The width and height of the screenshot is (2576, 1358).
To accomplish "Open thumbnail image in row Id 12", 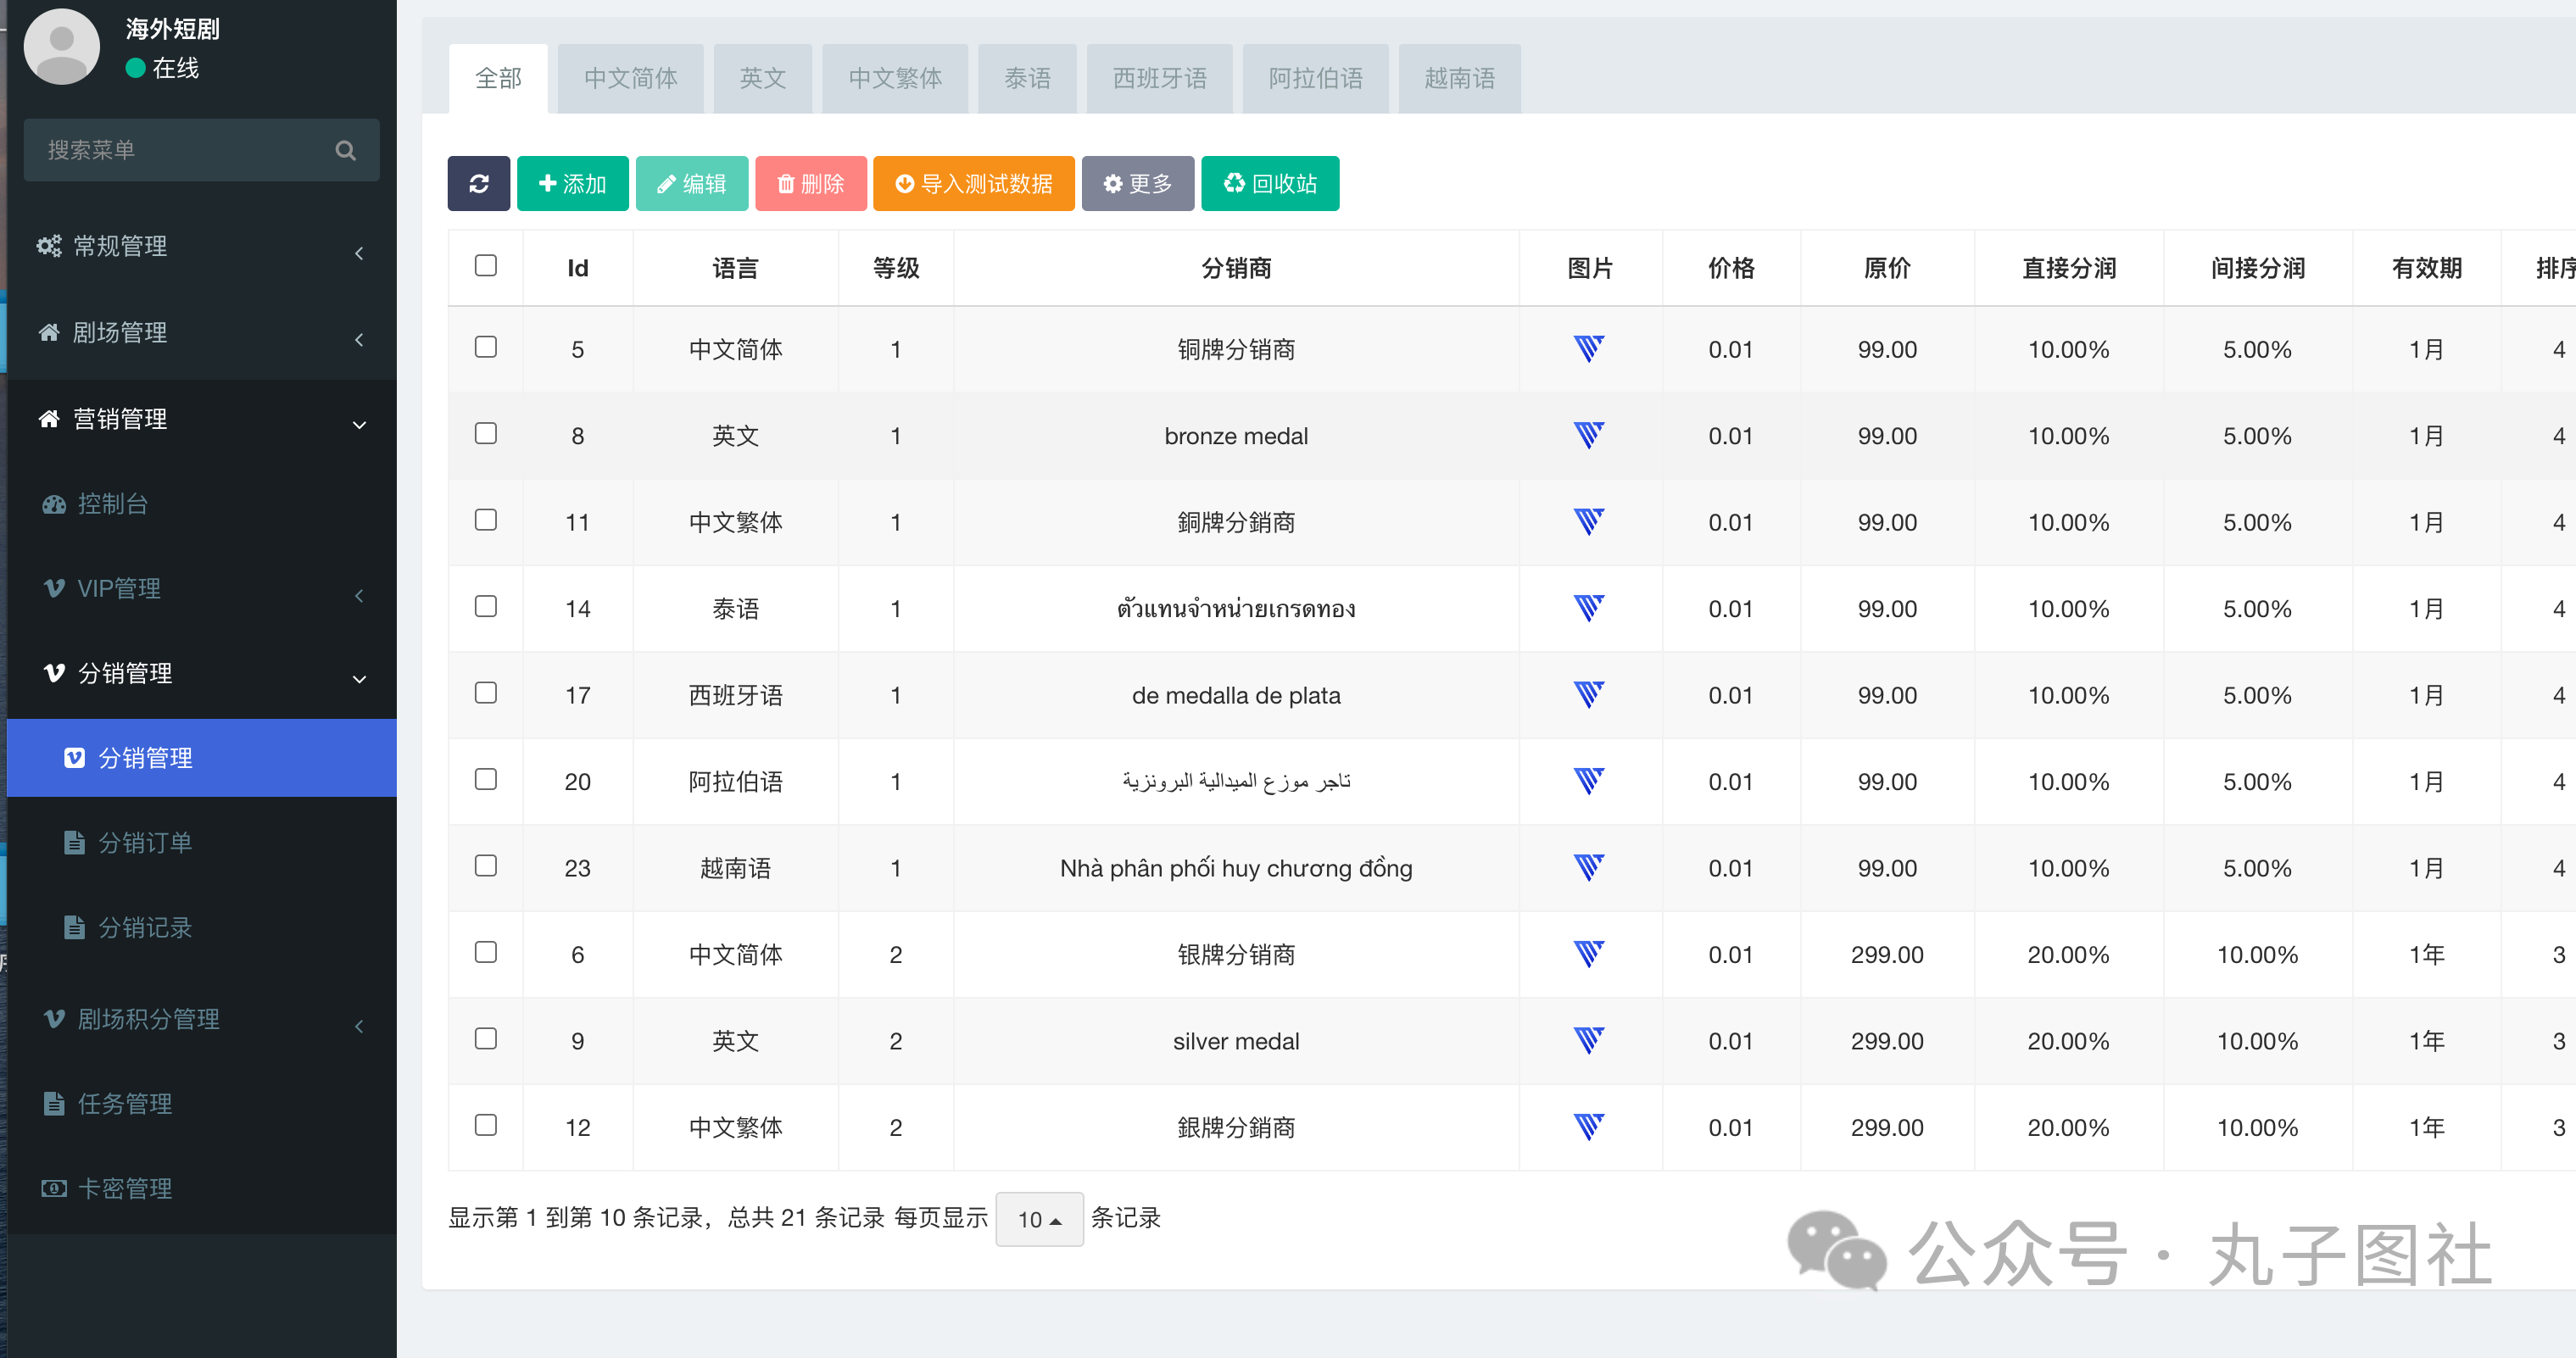I will click(x=1588, y=1127).
